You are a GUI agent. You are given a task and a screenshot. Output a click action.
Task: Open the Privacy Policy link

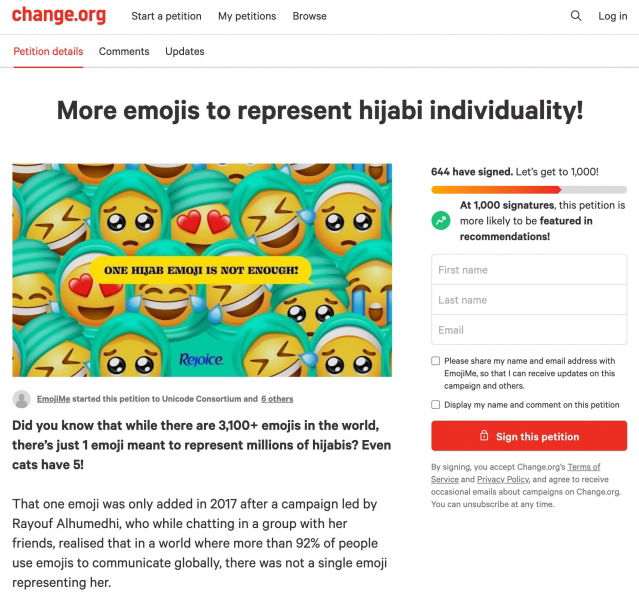coord(504,480)
